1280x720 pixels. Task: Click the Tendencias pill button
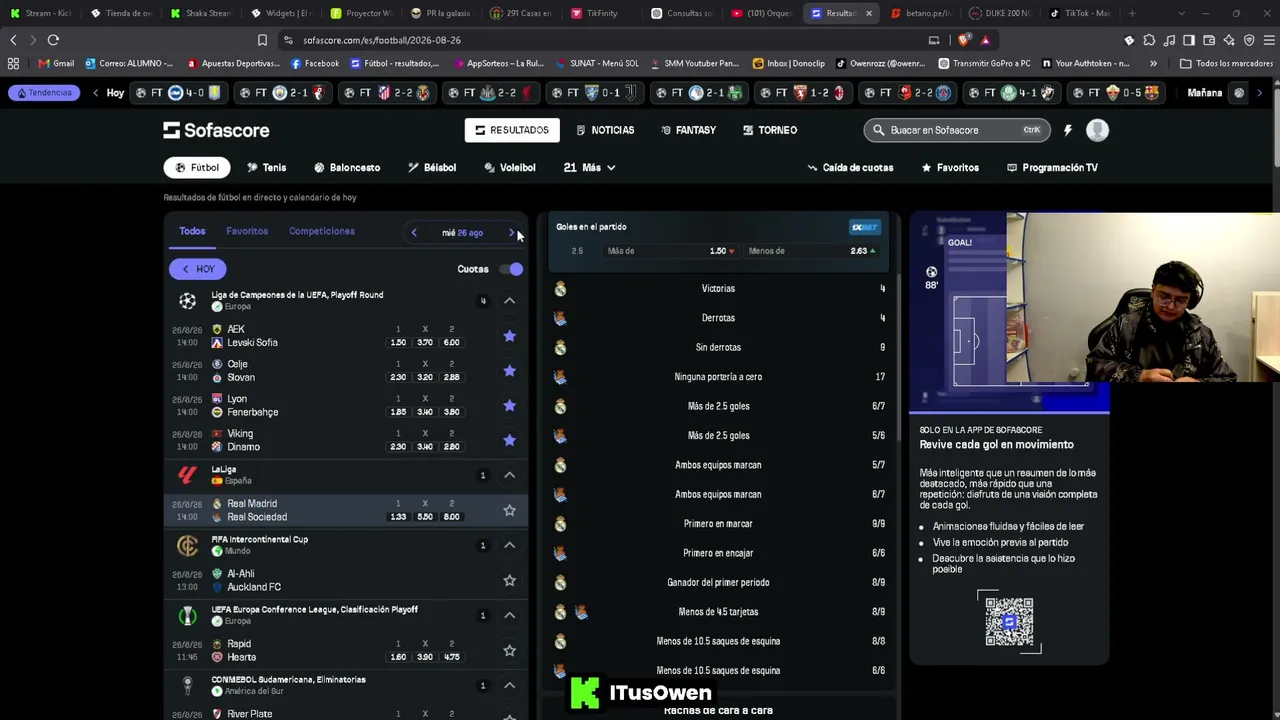click(x=44, y=93)
